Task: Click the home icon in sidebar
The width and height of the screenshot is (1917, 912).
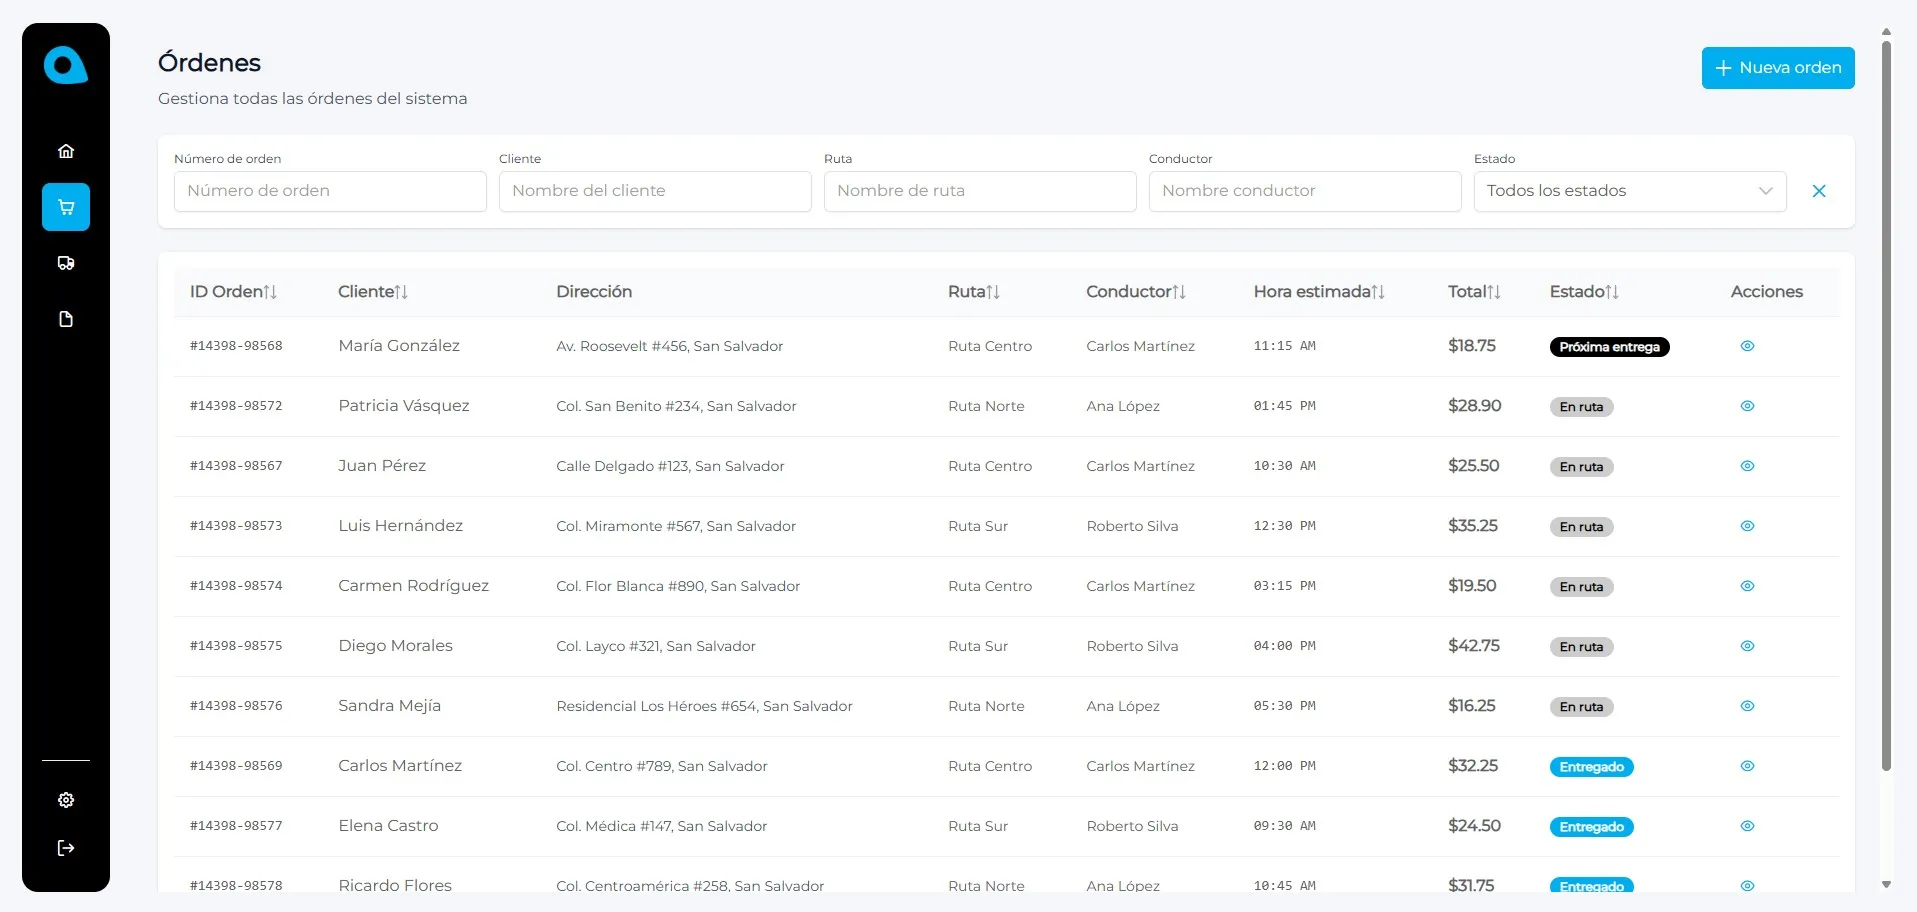Action: (66, 151)
